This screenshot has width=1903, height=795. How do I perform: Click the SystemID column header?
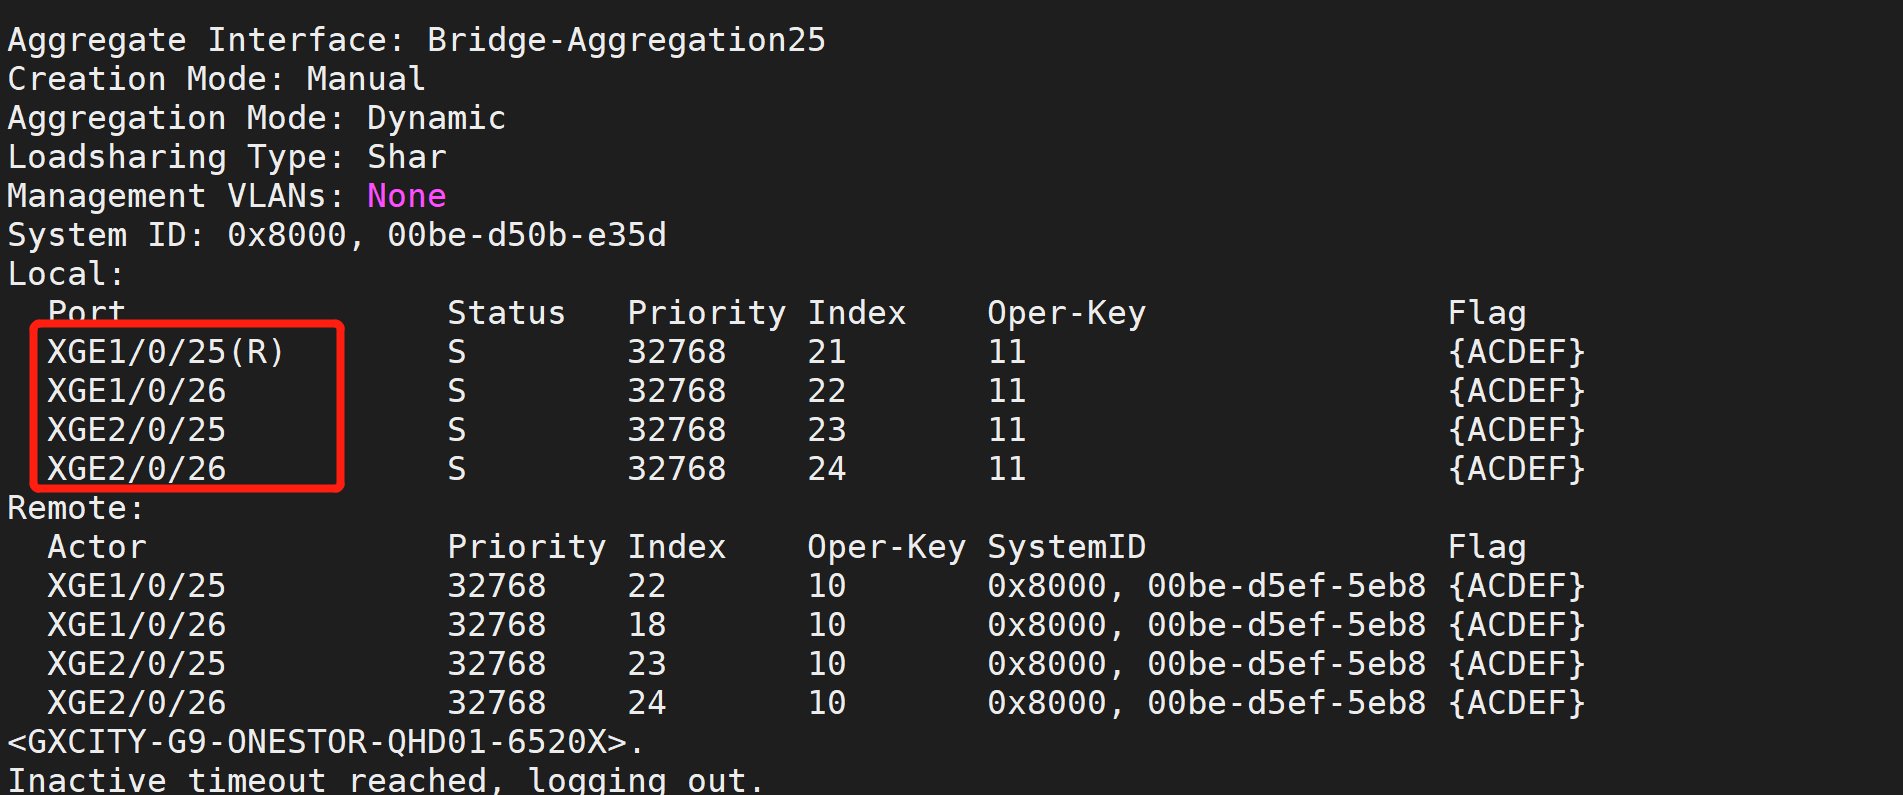[x=1066, y=547]
